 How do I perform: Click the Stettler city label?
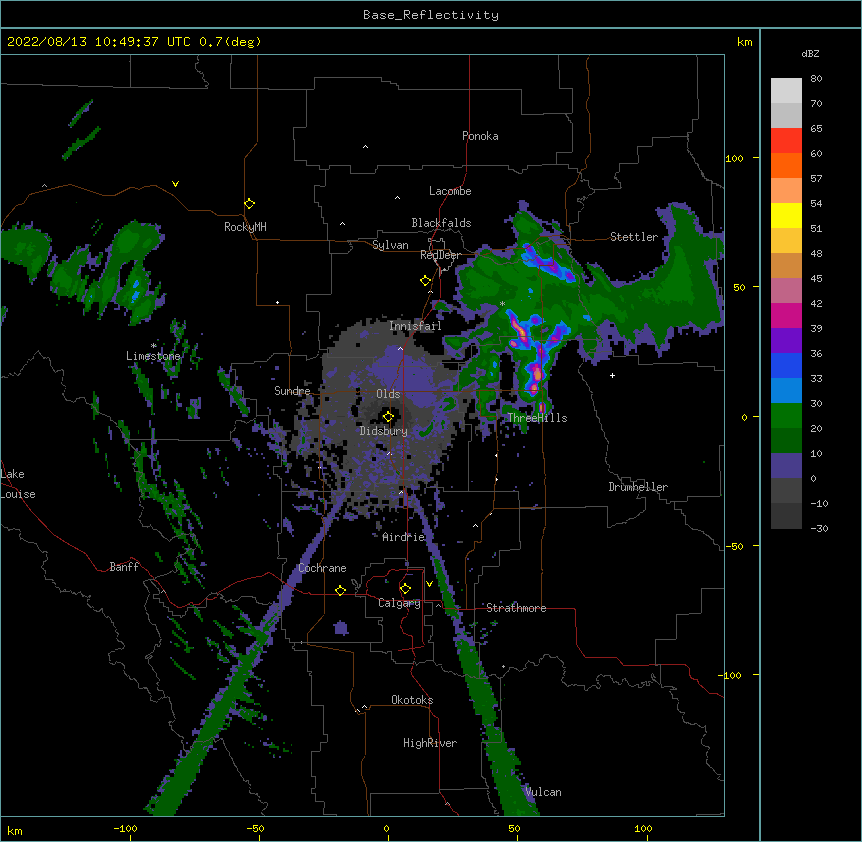click(x=634, y=237)
